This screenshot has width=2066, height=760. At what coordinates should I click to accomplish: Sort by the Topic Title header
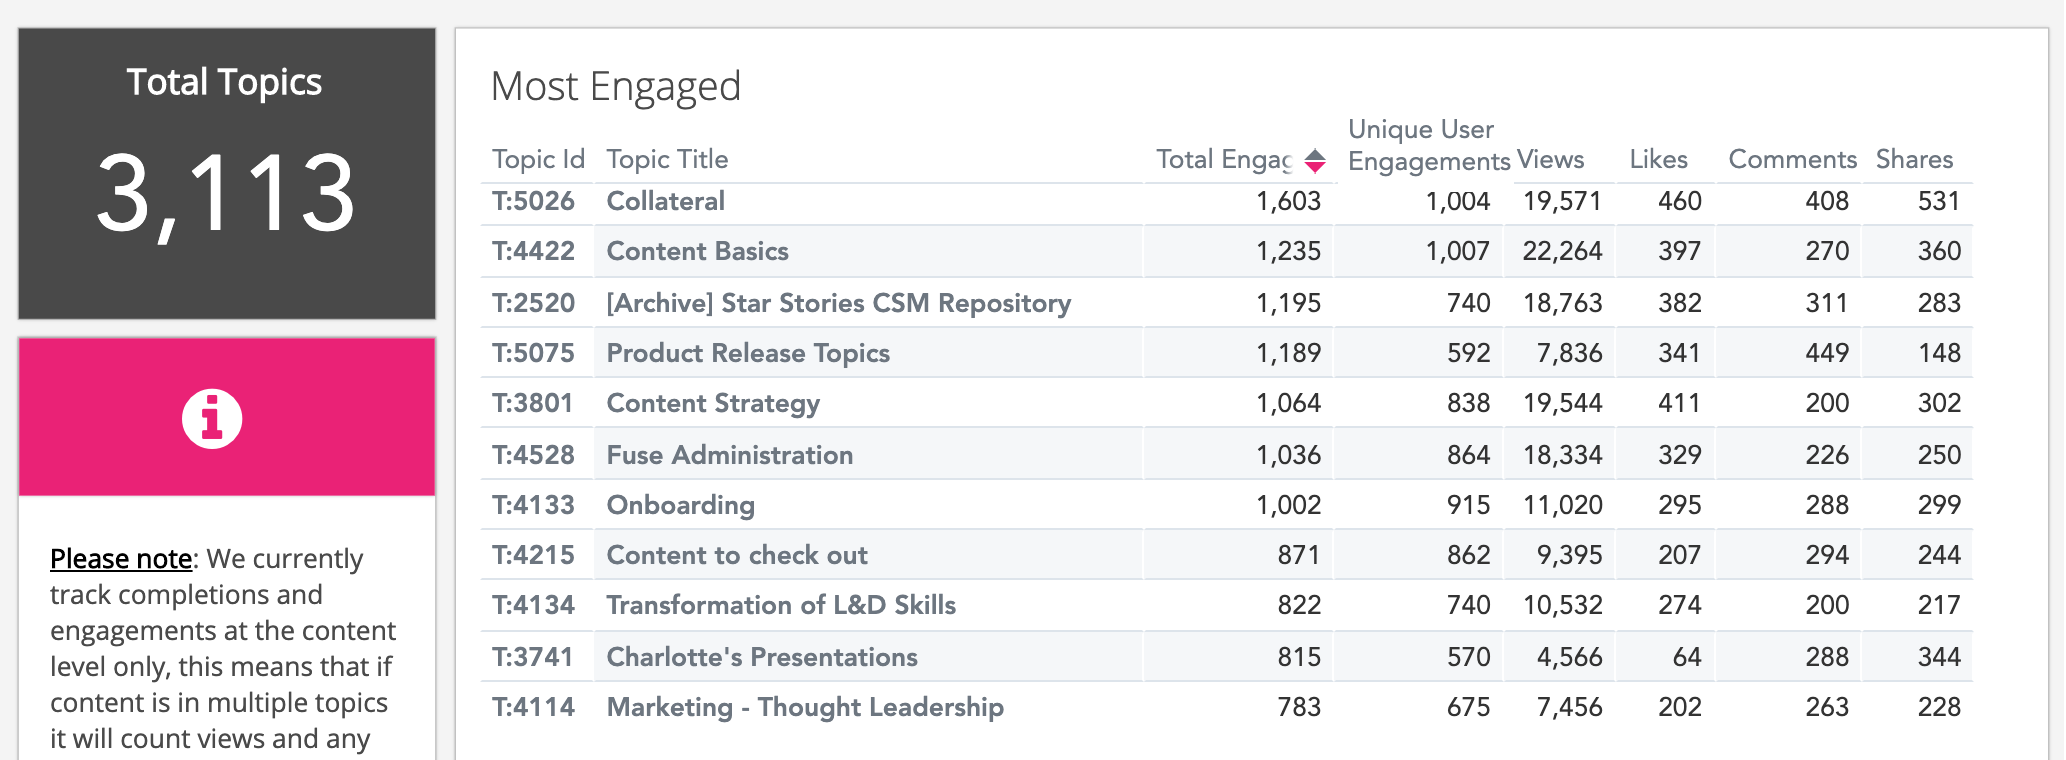667,160
